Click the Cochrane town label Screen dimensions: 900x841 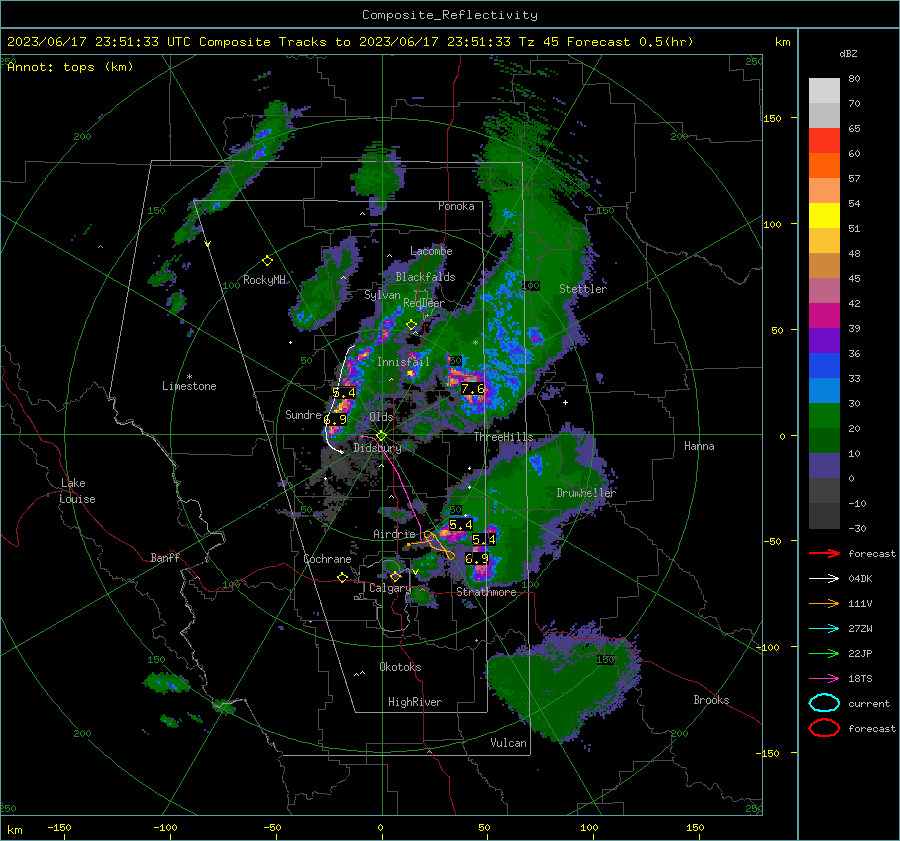pyautogui.click(x=327, y=559)
